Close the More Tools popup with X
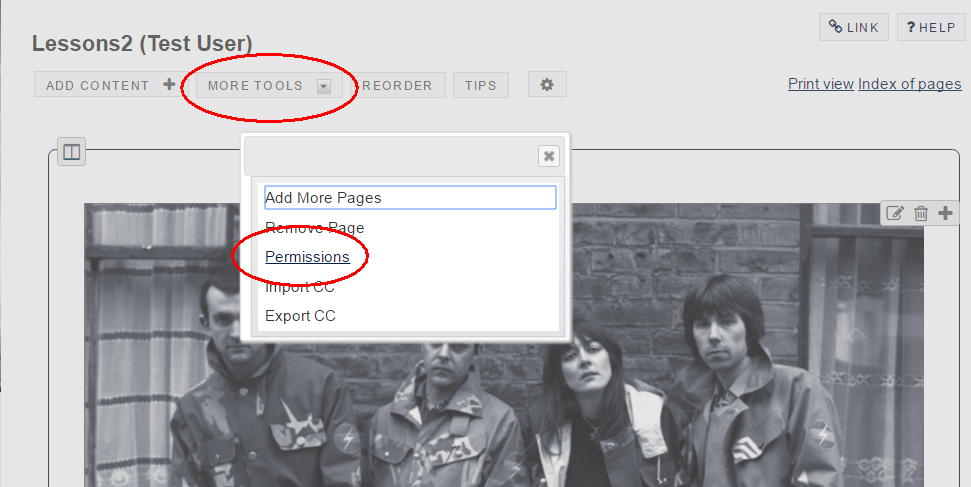 pos(548,156)
